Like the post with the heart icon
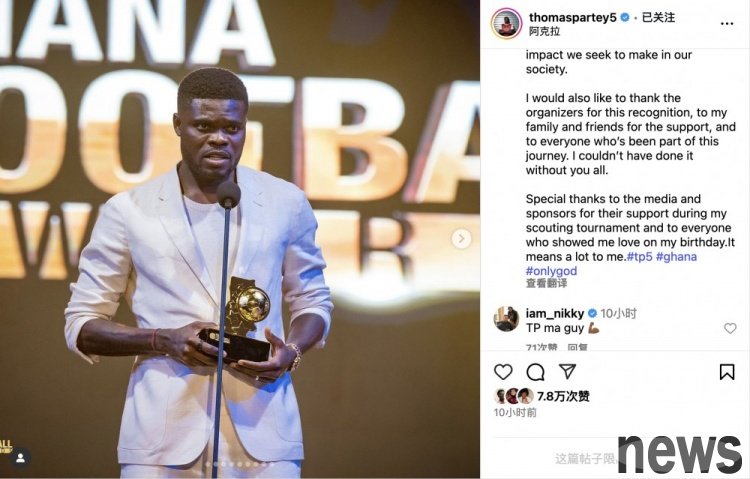Image resolution: width=750 pixels, height=479 pixels. pos(503,372)
